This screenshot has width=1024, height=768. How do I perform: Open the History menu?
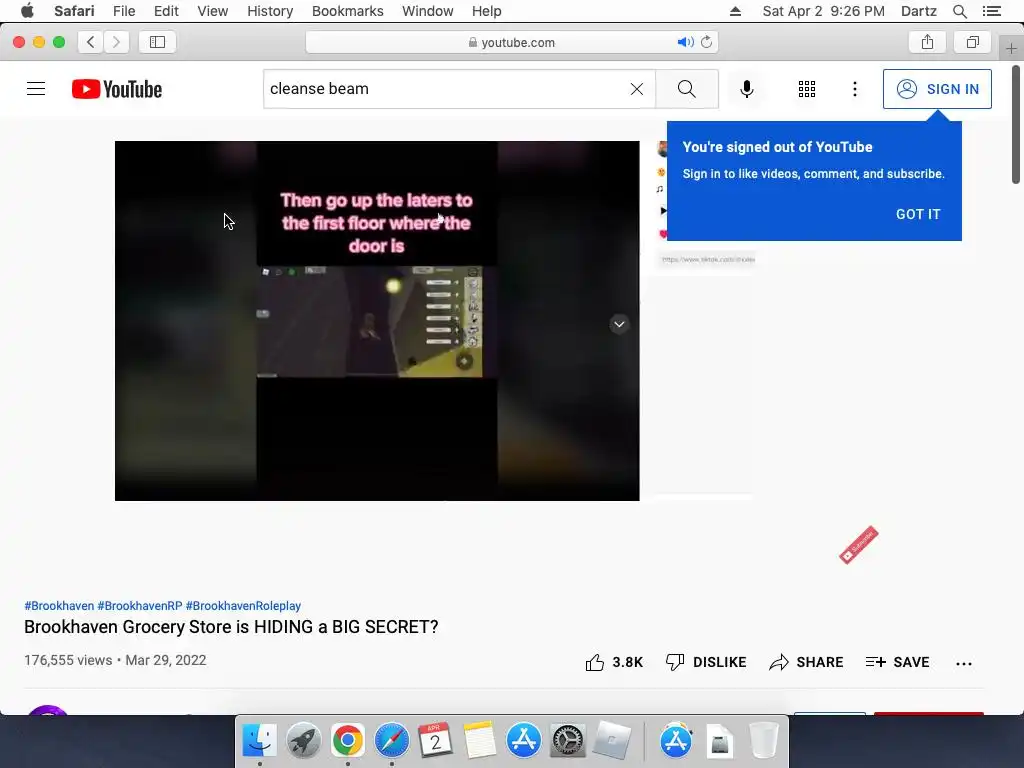(270, 11)
